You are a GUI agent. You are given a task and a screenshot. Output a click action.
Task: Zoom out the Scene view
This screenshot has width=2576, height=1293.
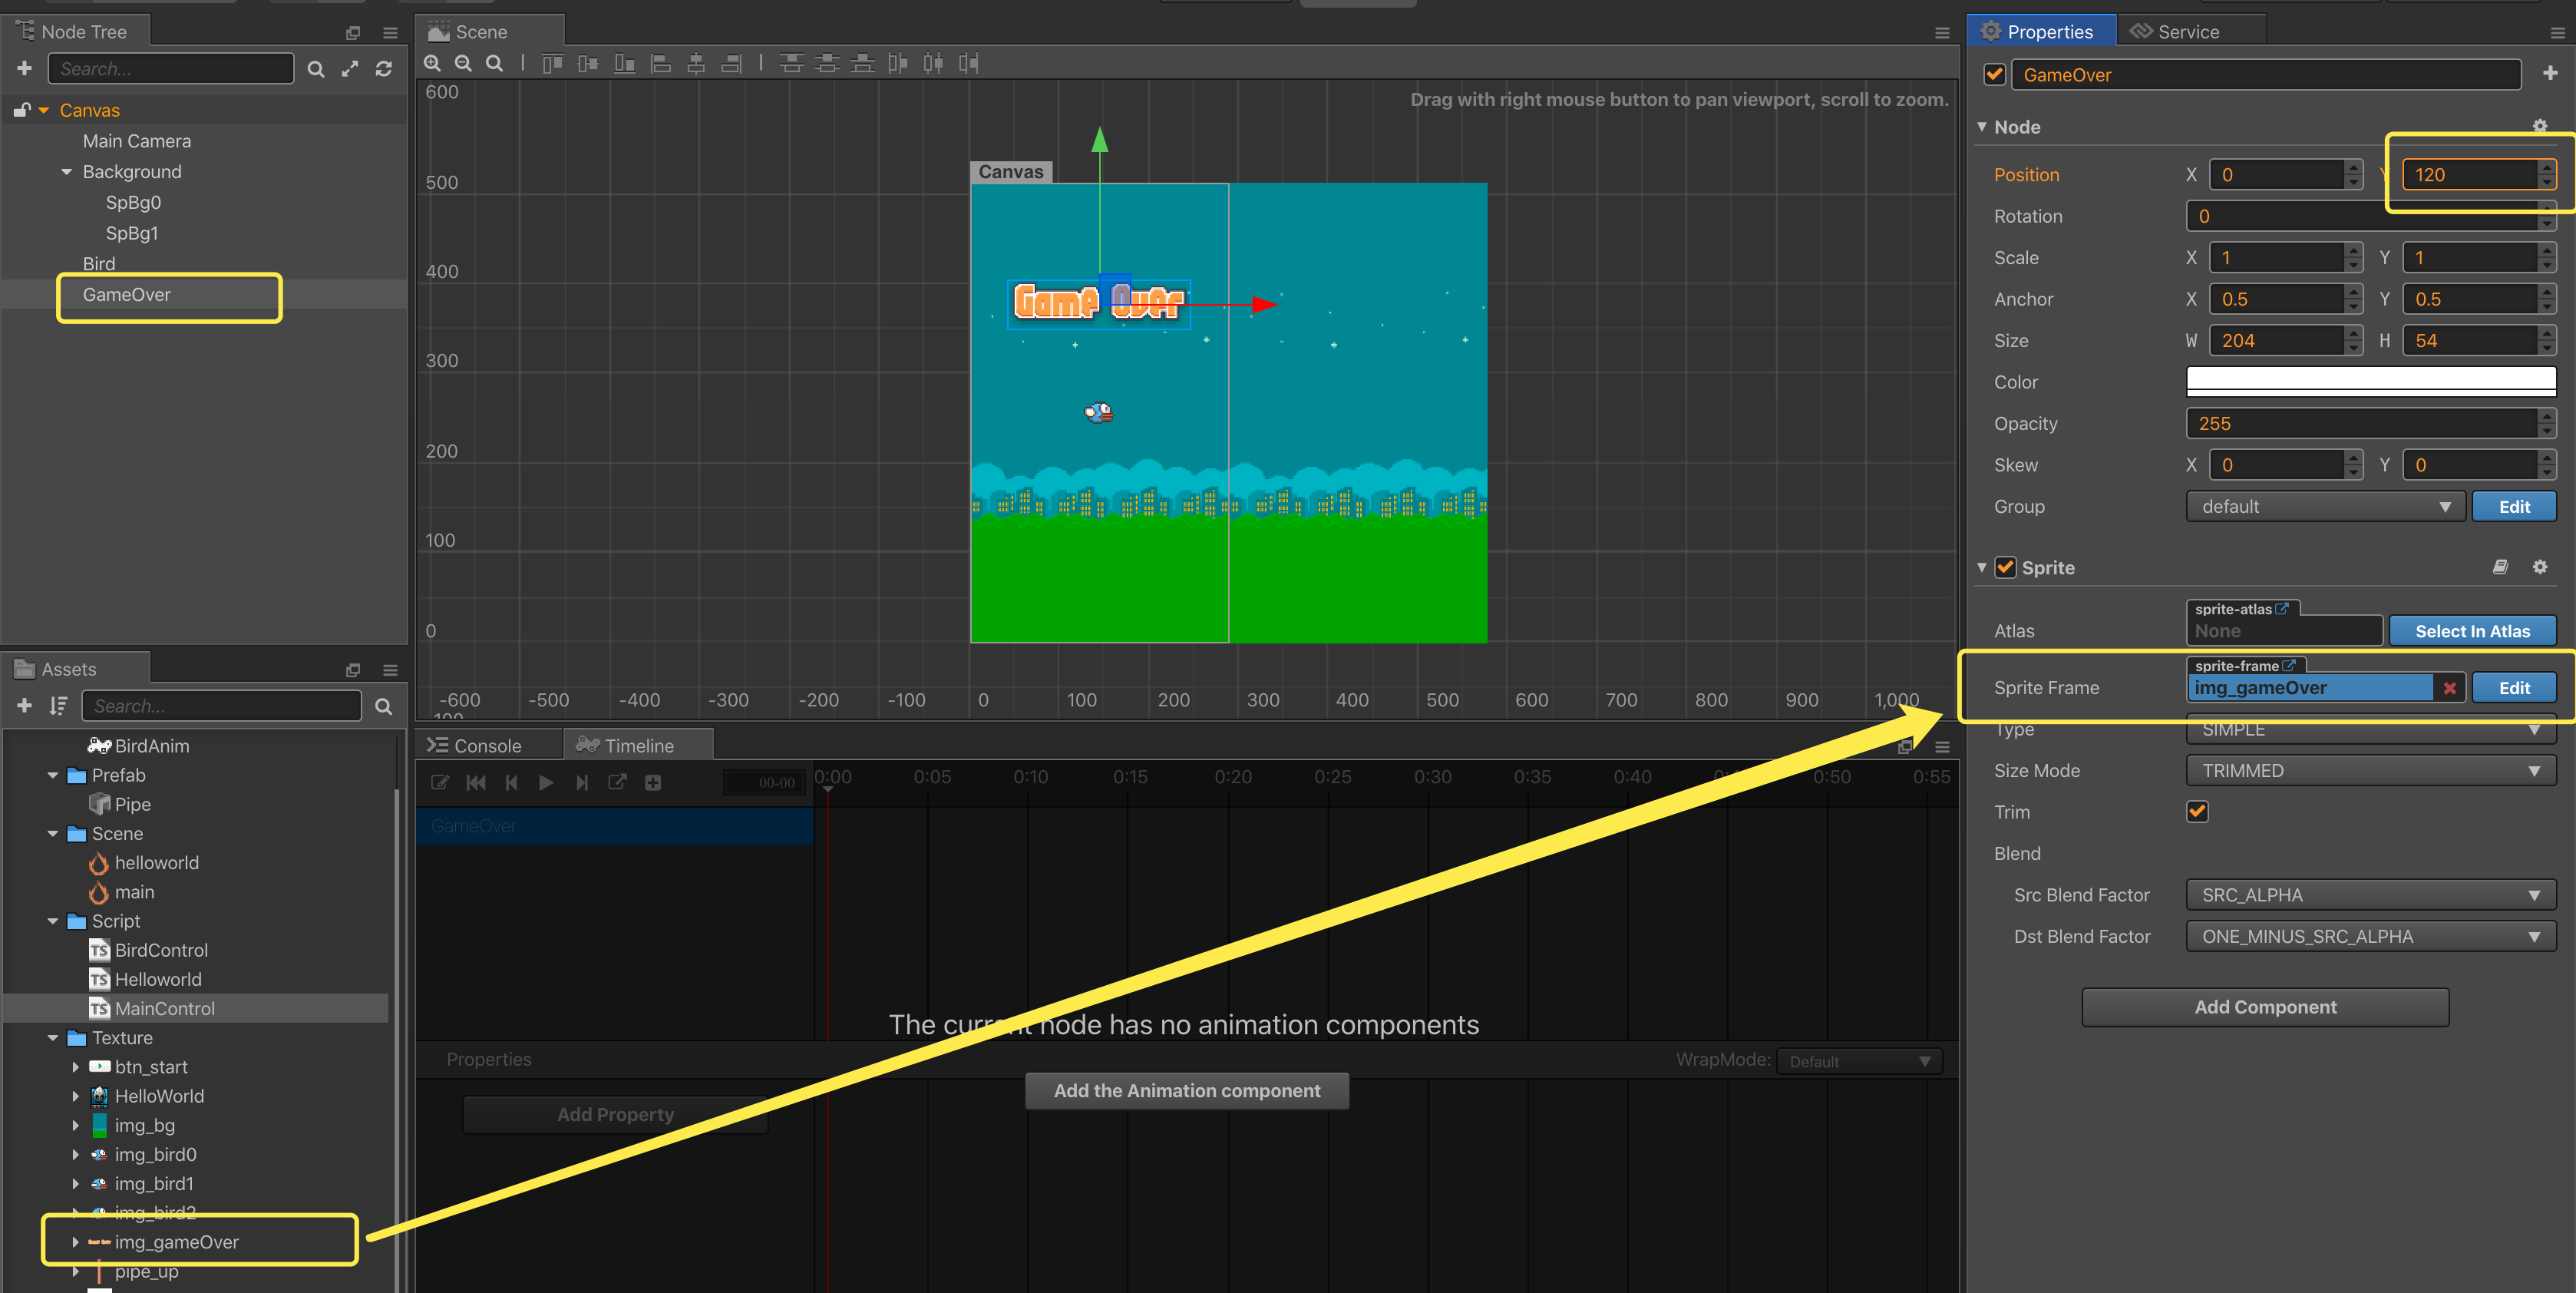point(463,63)
